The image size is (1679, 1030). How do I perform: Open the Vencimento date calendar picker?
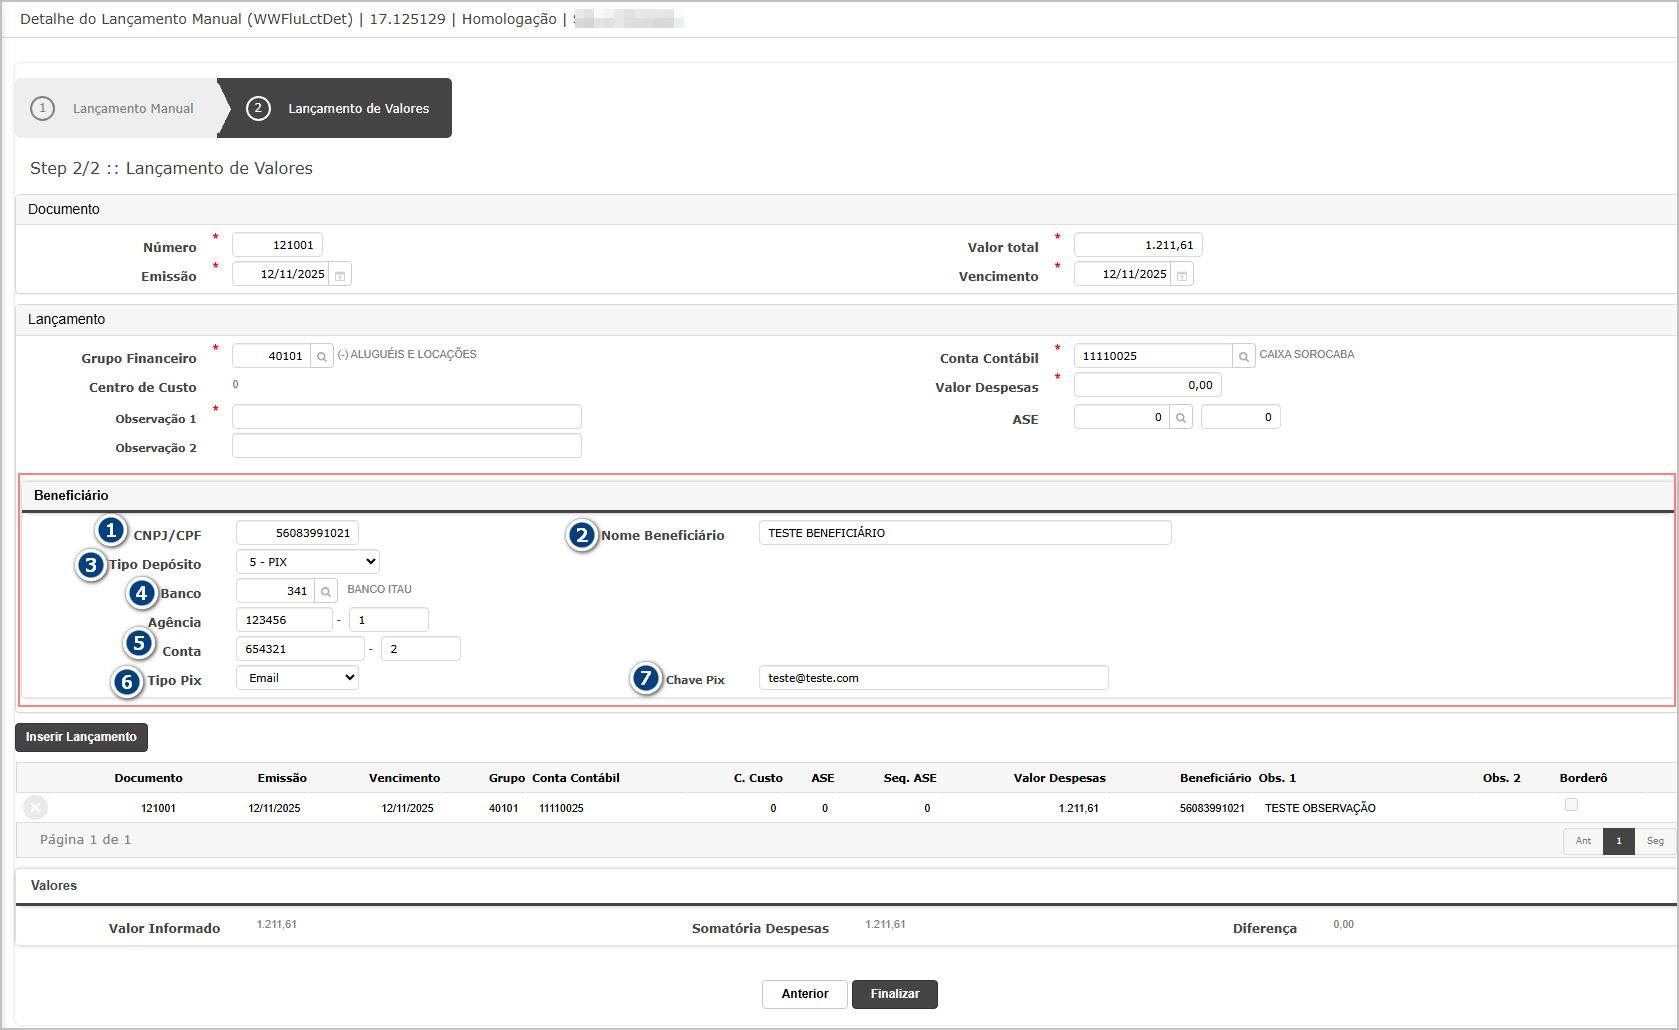coord(1182,275)
